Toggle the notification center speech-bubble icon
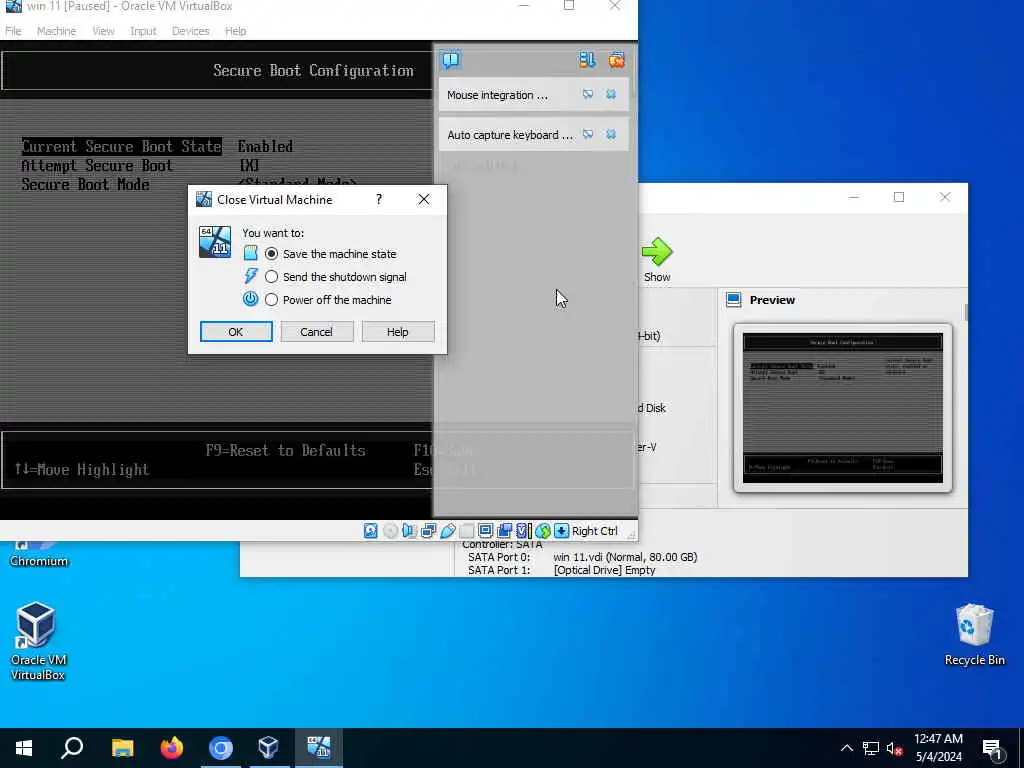This screenshot has height=768, width=1024. [x=451, y=60]
